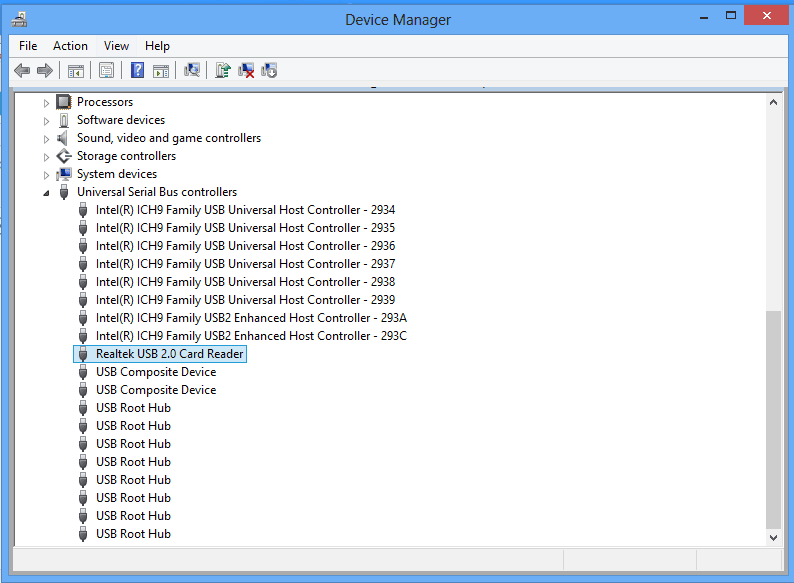The height and width of the screenshot is (583, 794).
Task: Select Storage controllers label
Action: 127,156
